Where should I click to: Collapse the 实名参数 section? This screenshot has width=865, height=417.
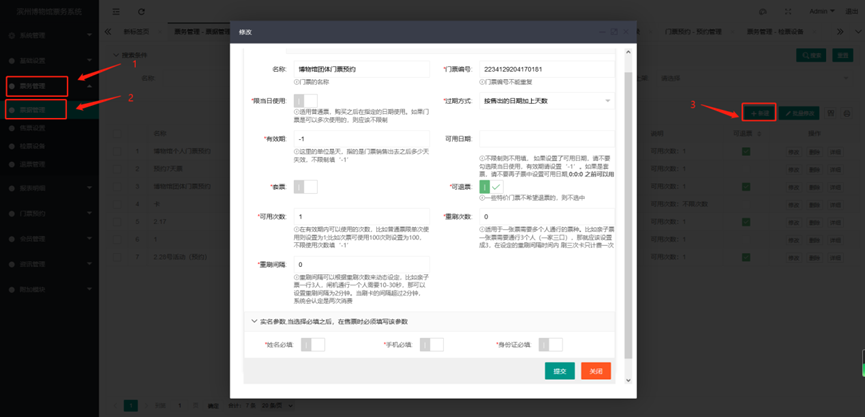tap(254, 322)
